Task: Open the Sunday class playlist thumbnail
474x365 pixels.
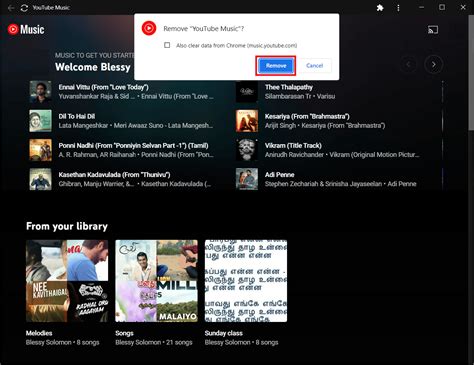Action: click(x=246, y=281)
